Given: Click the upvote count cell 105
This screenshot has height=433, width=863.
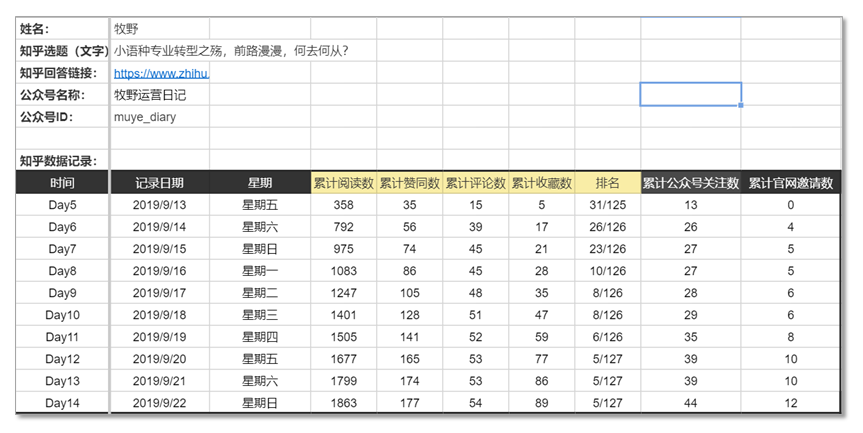Looking at the screenshot, I should [x=409, y=293].
